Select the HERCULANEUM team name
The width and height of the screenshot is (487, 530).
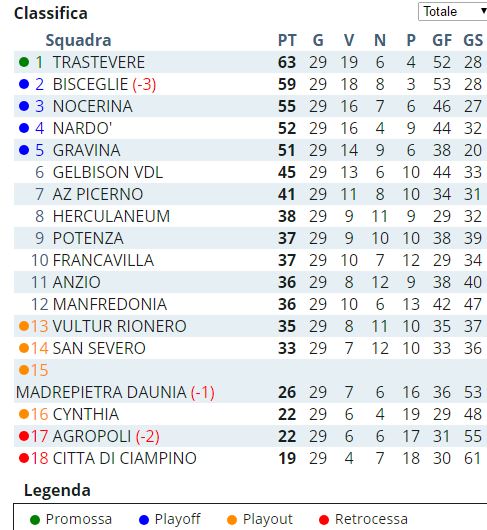click(111, 216)
